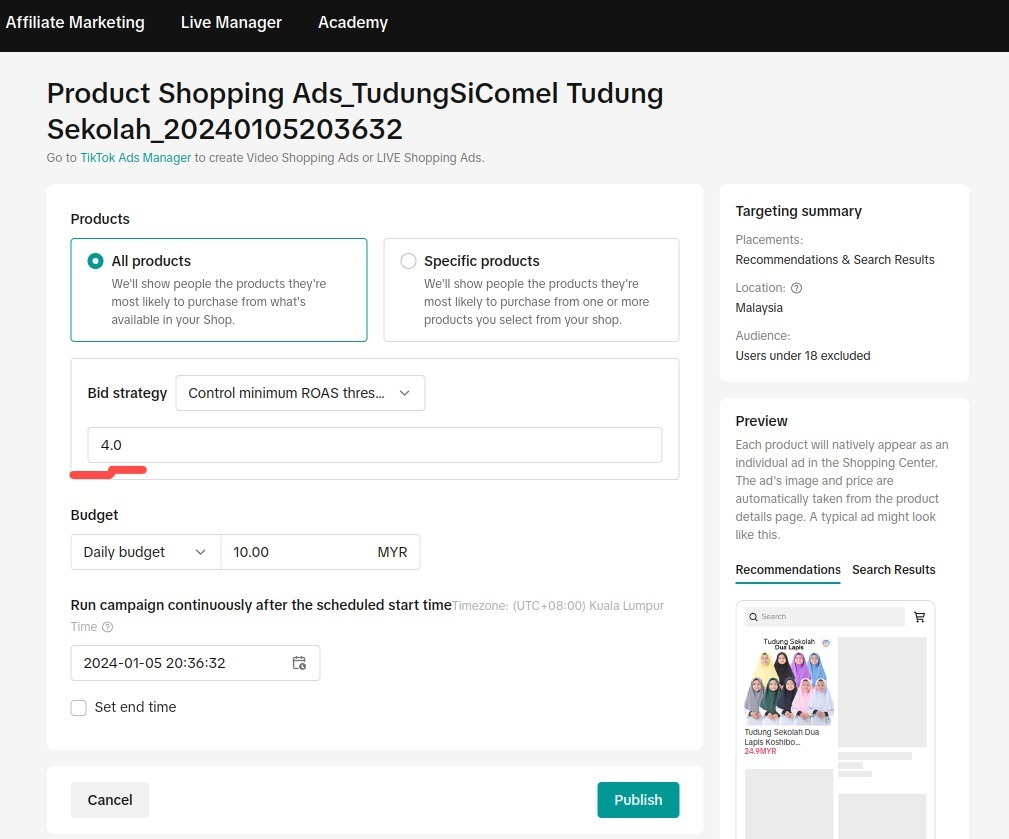
Task: Click the ROAS threshold value field
Action: (x=374, y=444)
